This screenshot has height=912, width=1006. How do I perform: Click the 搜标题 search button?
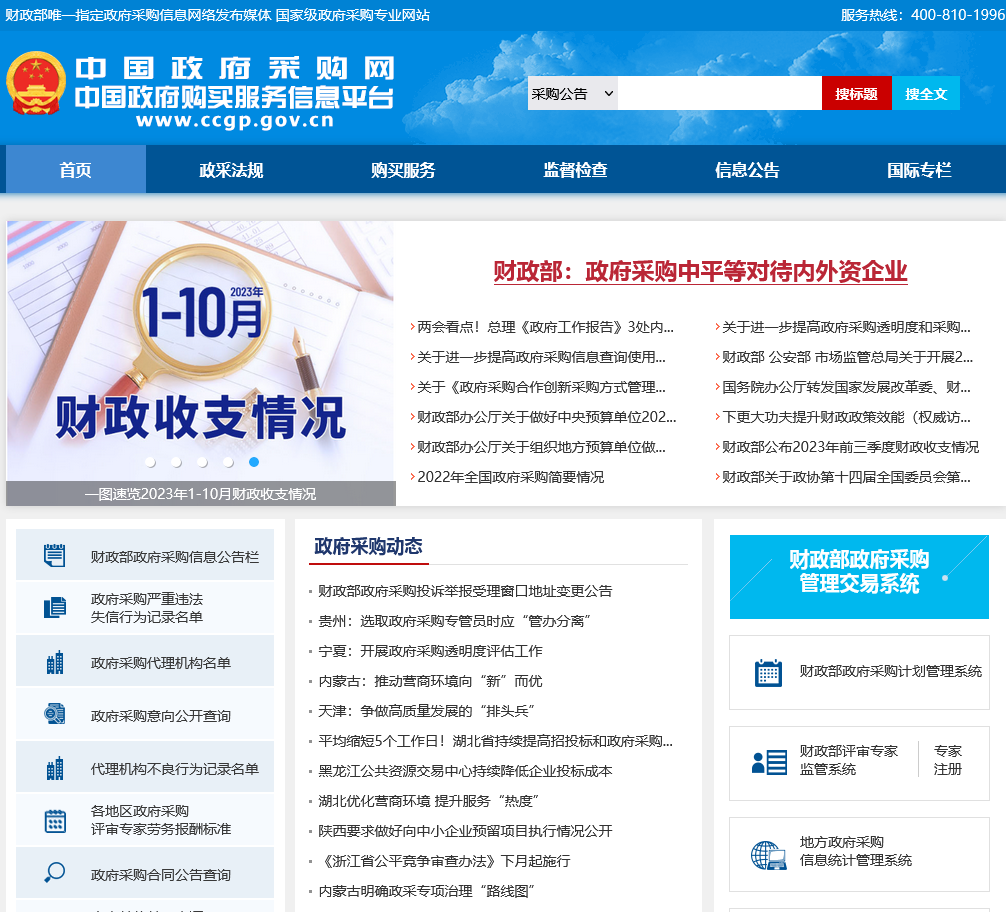pos(856,92)
